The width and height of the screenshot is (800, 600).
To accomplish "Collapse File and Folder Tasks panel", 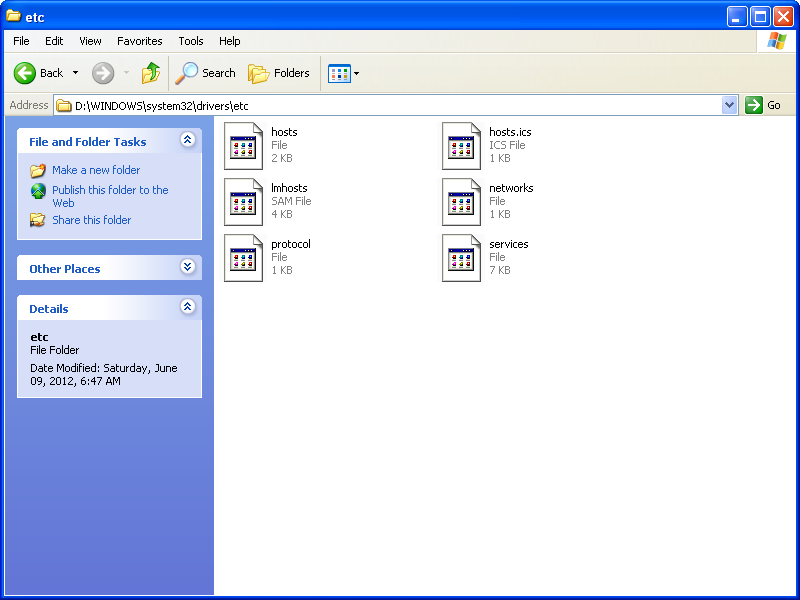I will pos(188,140).
